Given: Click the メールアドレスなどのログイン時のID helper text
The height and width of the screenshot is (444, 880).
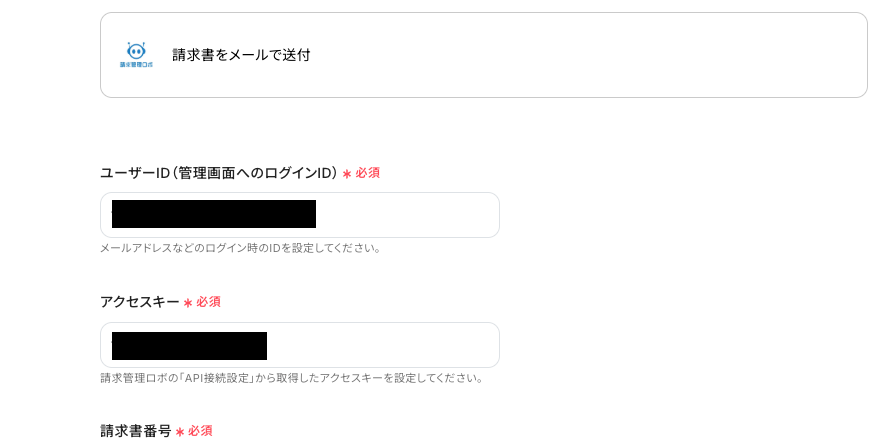Looking at the screenshot, I should pos(240,248).
